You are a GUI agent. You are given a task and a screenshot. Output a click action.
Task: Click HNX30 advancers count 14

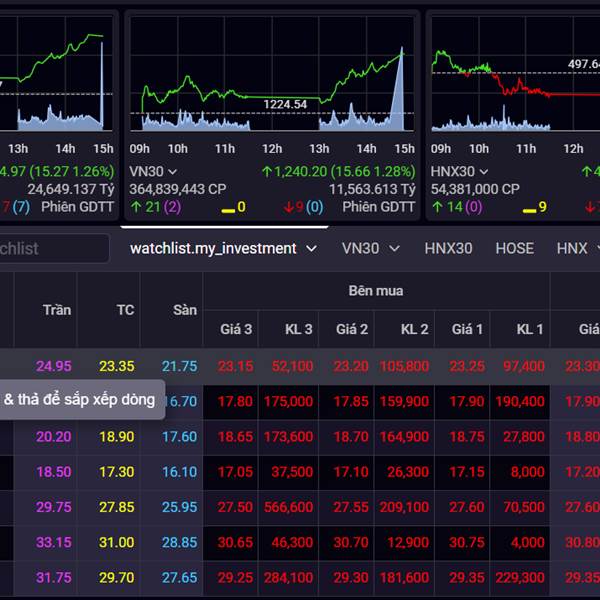click(x=455, y=207)
